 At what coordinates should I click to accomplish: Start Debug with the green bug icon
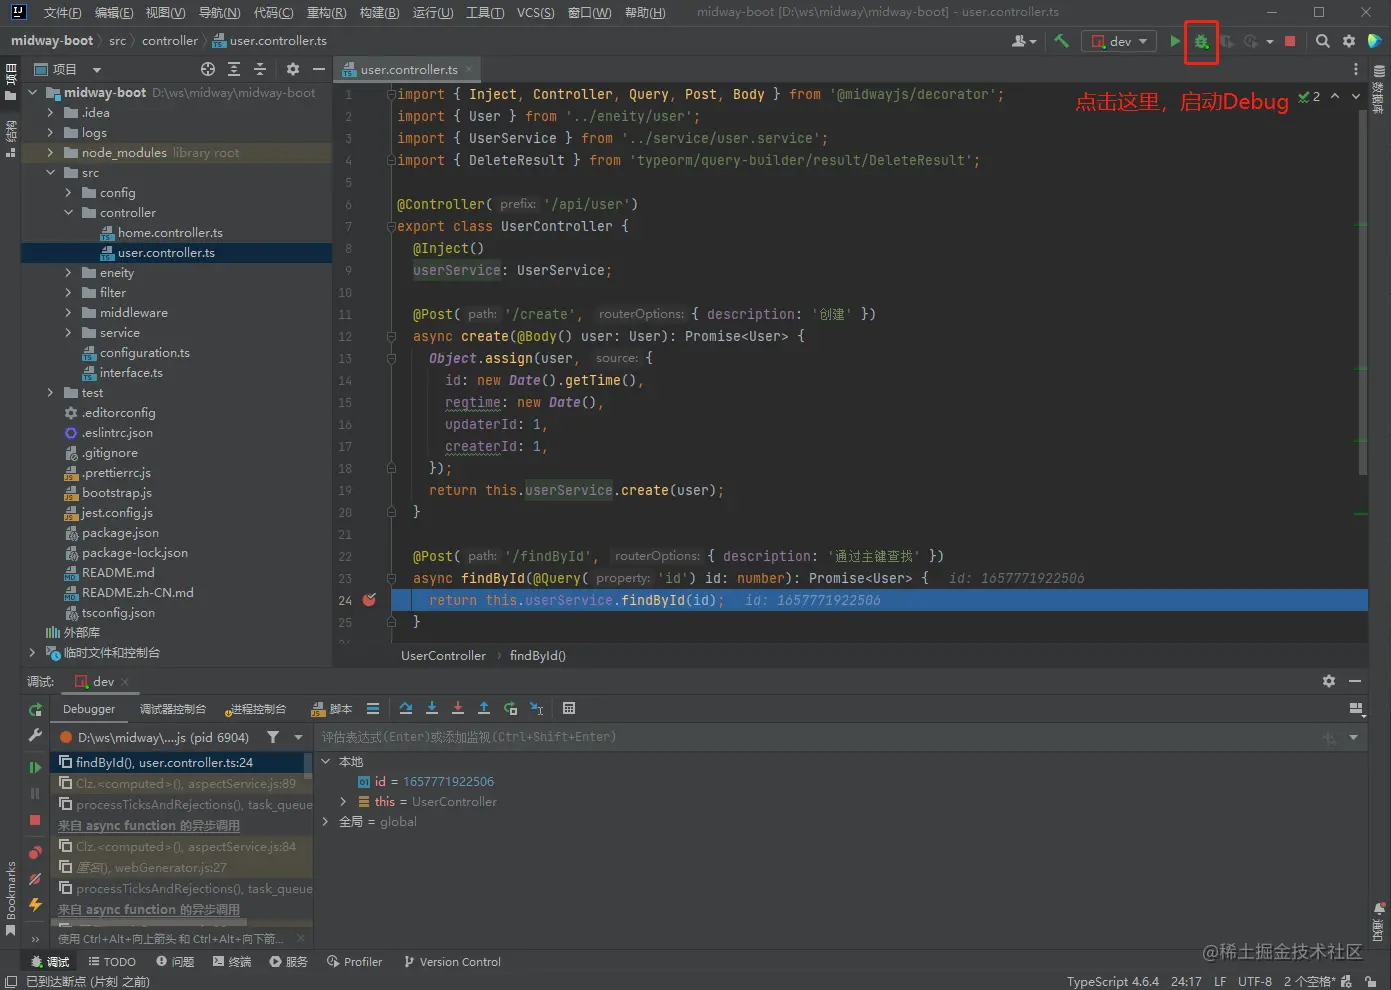tap(1201, 41)
